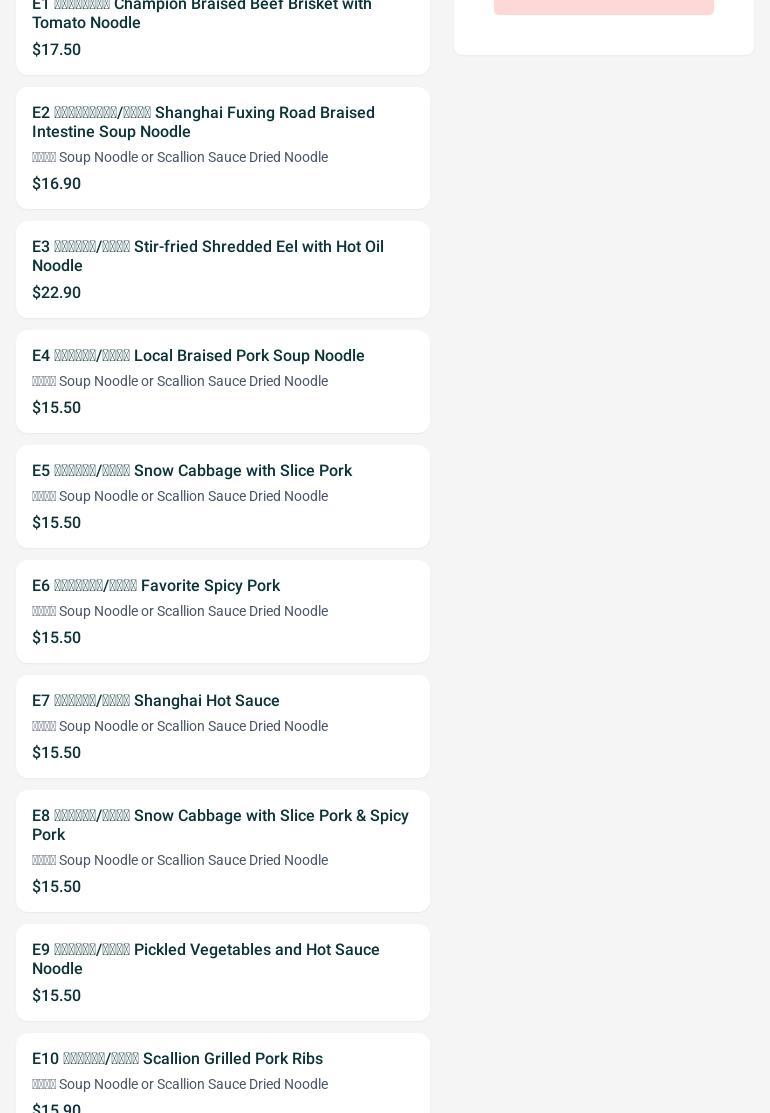Choose E9 Pickled Vegetables and Hot Sauce Noodle

(223, 972)
